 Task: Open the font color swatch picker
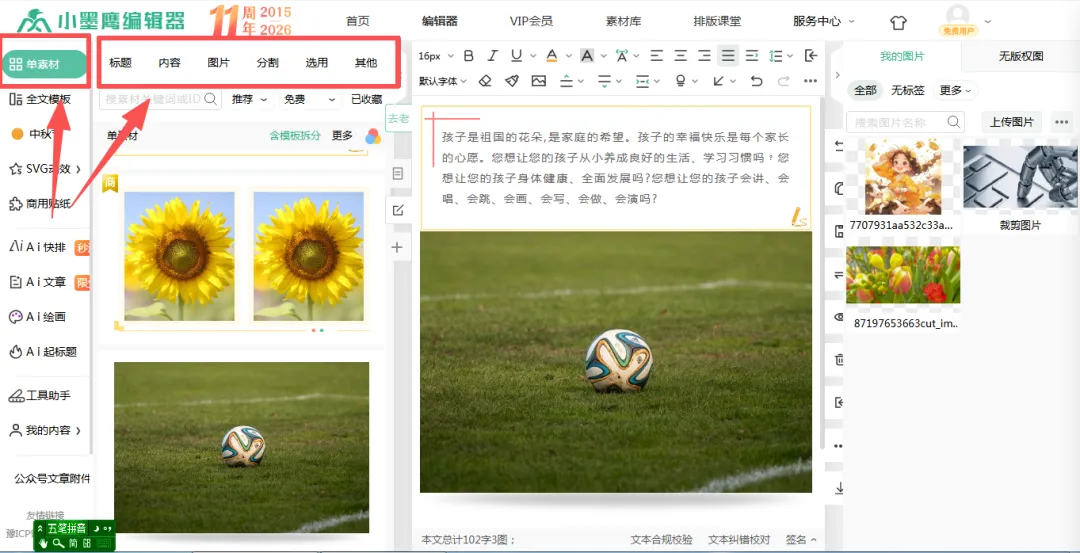[x=551, y=56]
